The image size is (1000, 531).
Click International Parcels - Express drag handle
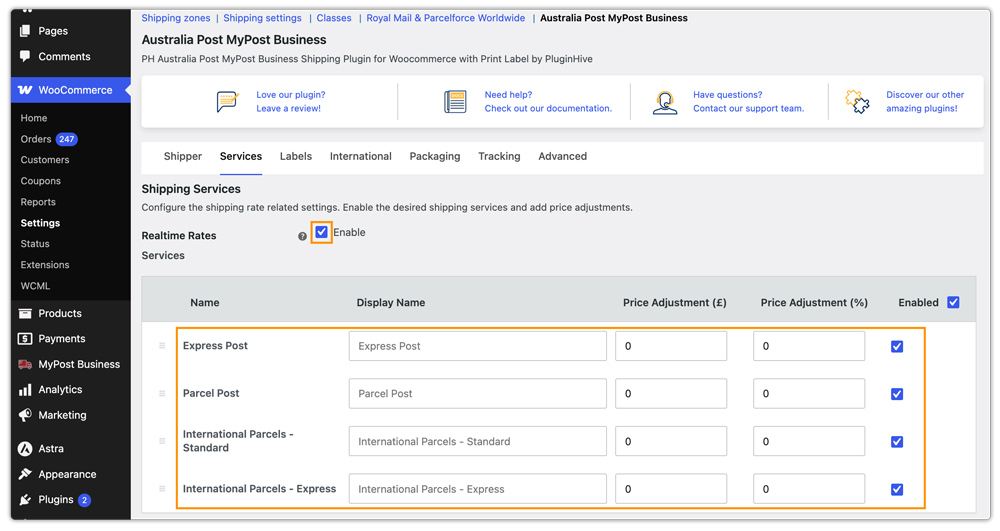coord(162,489)
